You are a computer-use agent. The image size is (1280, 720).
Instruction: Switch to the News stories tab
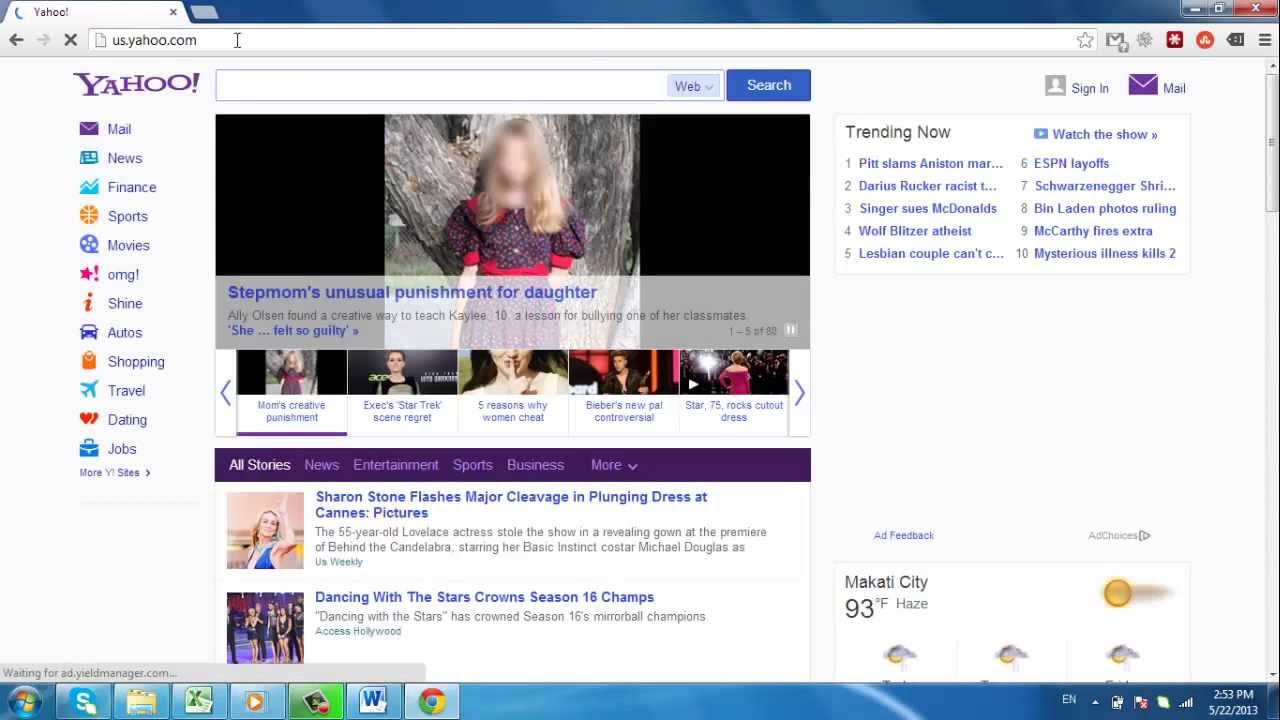pyautogui.click(x=322, y=465)
